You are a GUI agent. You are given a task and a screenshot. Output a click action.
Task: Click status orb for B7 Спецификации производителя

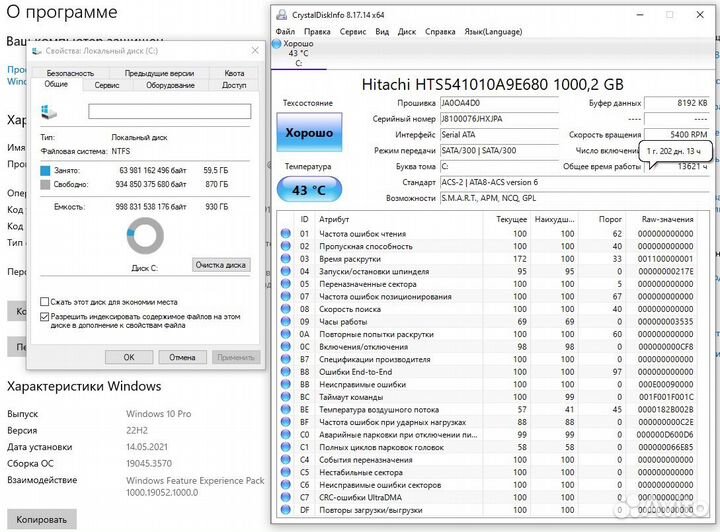(x=286, y=359)
